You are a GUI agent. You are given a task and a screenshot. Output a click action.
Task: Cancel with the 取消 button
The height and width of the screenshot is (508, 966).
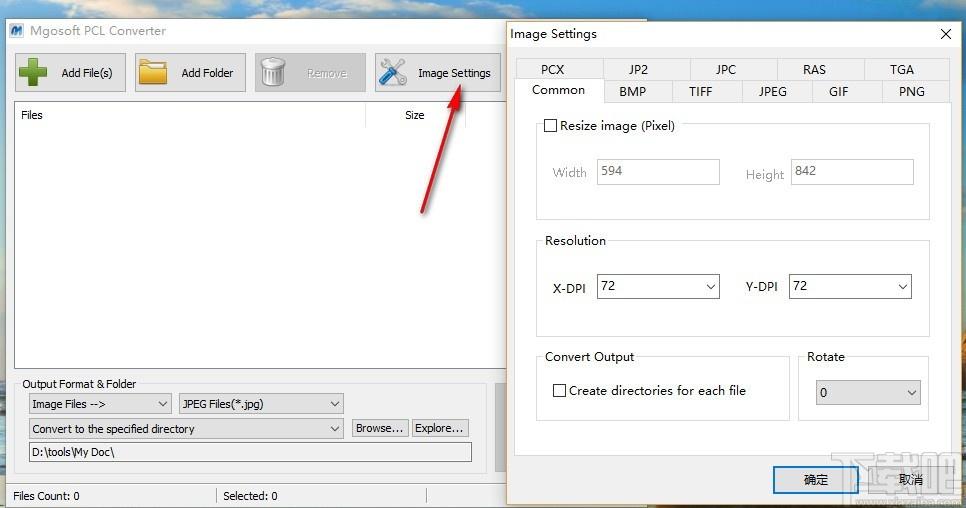(910, 479)
